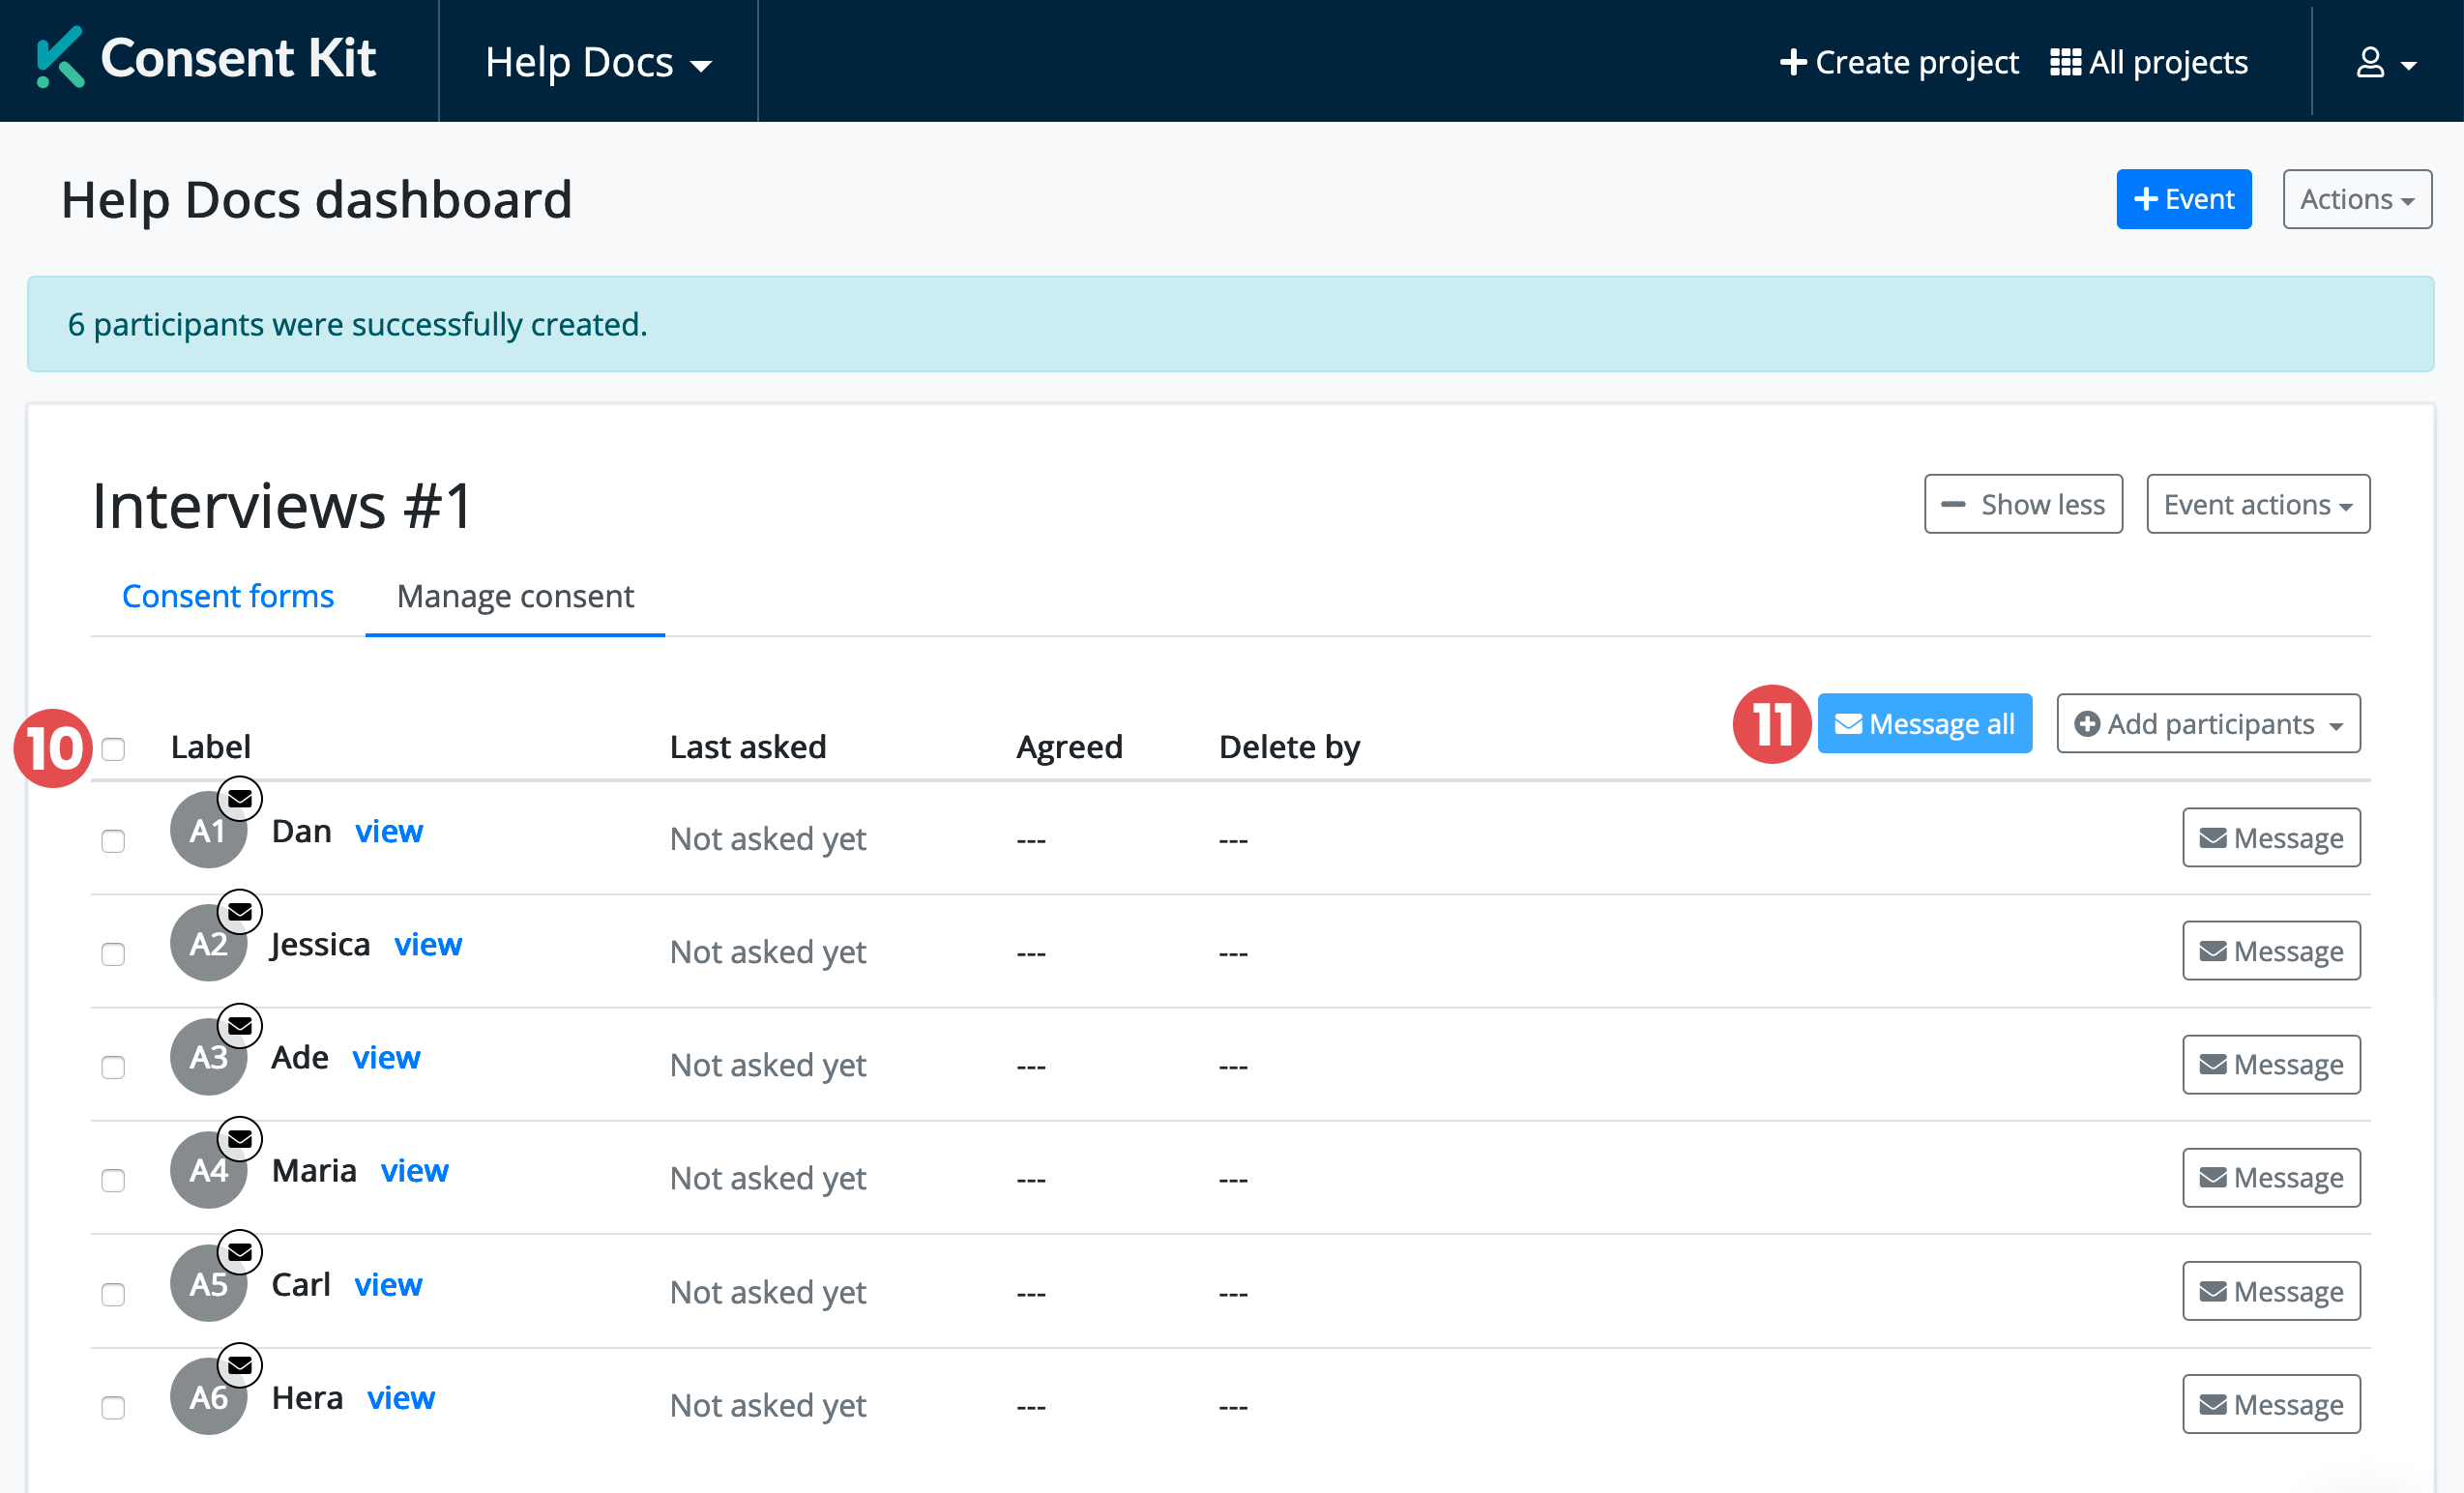The height and width of the screenshot is (1493, 2464).
Task: Toggle the select-all checkbox beside Label
Action: (x=114, y=749)
